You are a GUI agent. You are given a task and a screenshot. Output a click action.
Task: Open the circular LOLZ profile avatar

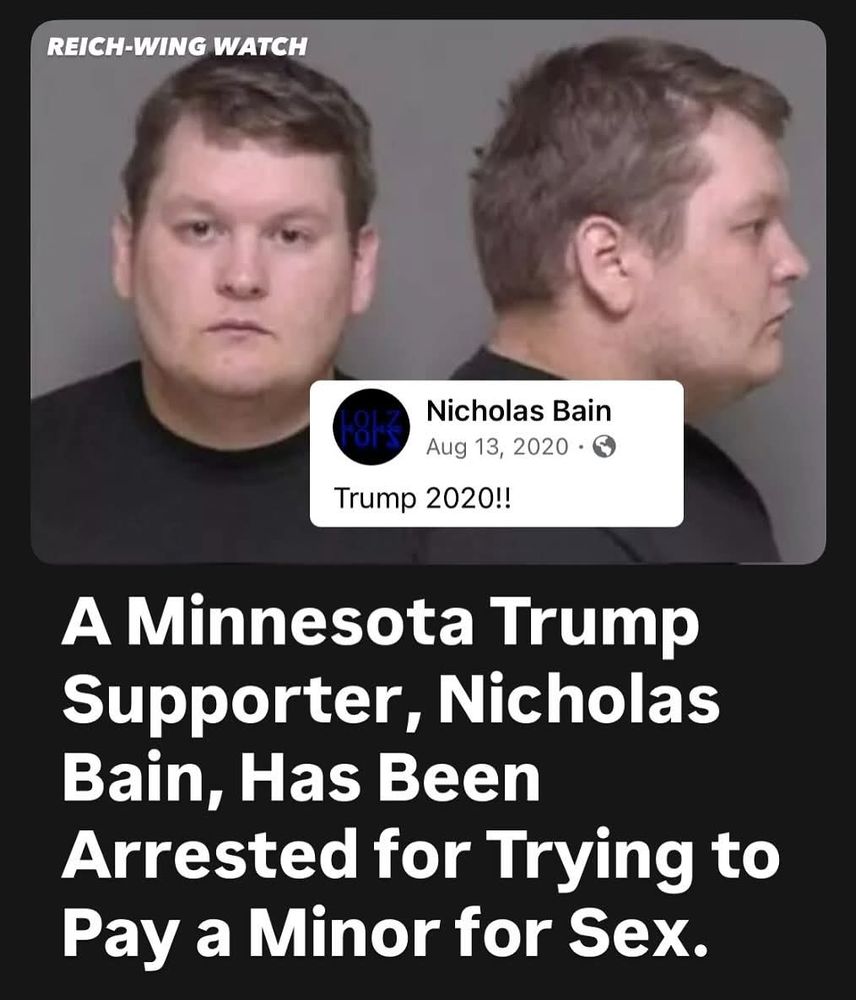[x=372, y=426]
